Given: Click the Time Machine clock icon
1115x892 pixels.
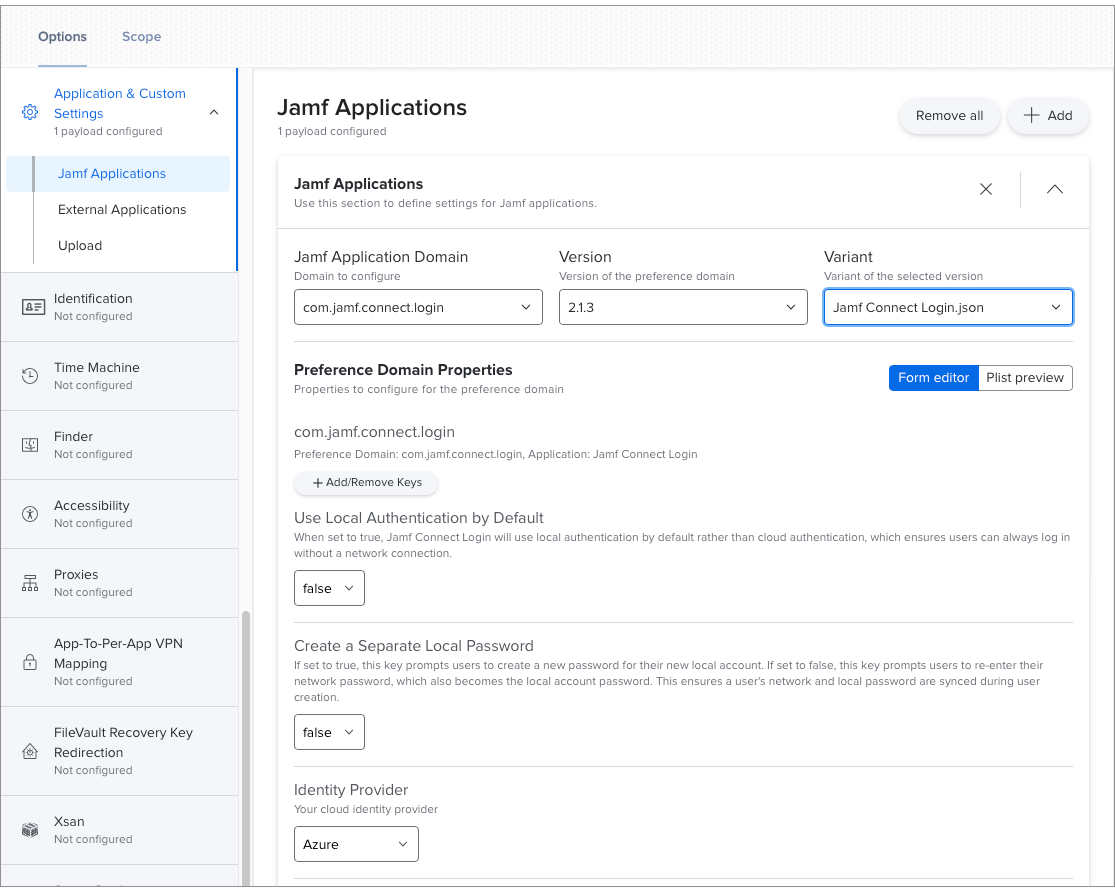Looking at the screenshot, I should [31, 376].
